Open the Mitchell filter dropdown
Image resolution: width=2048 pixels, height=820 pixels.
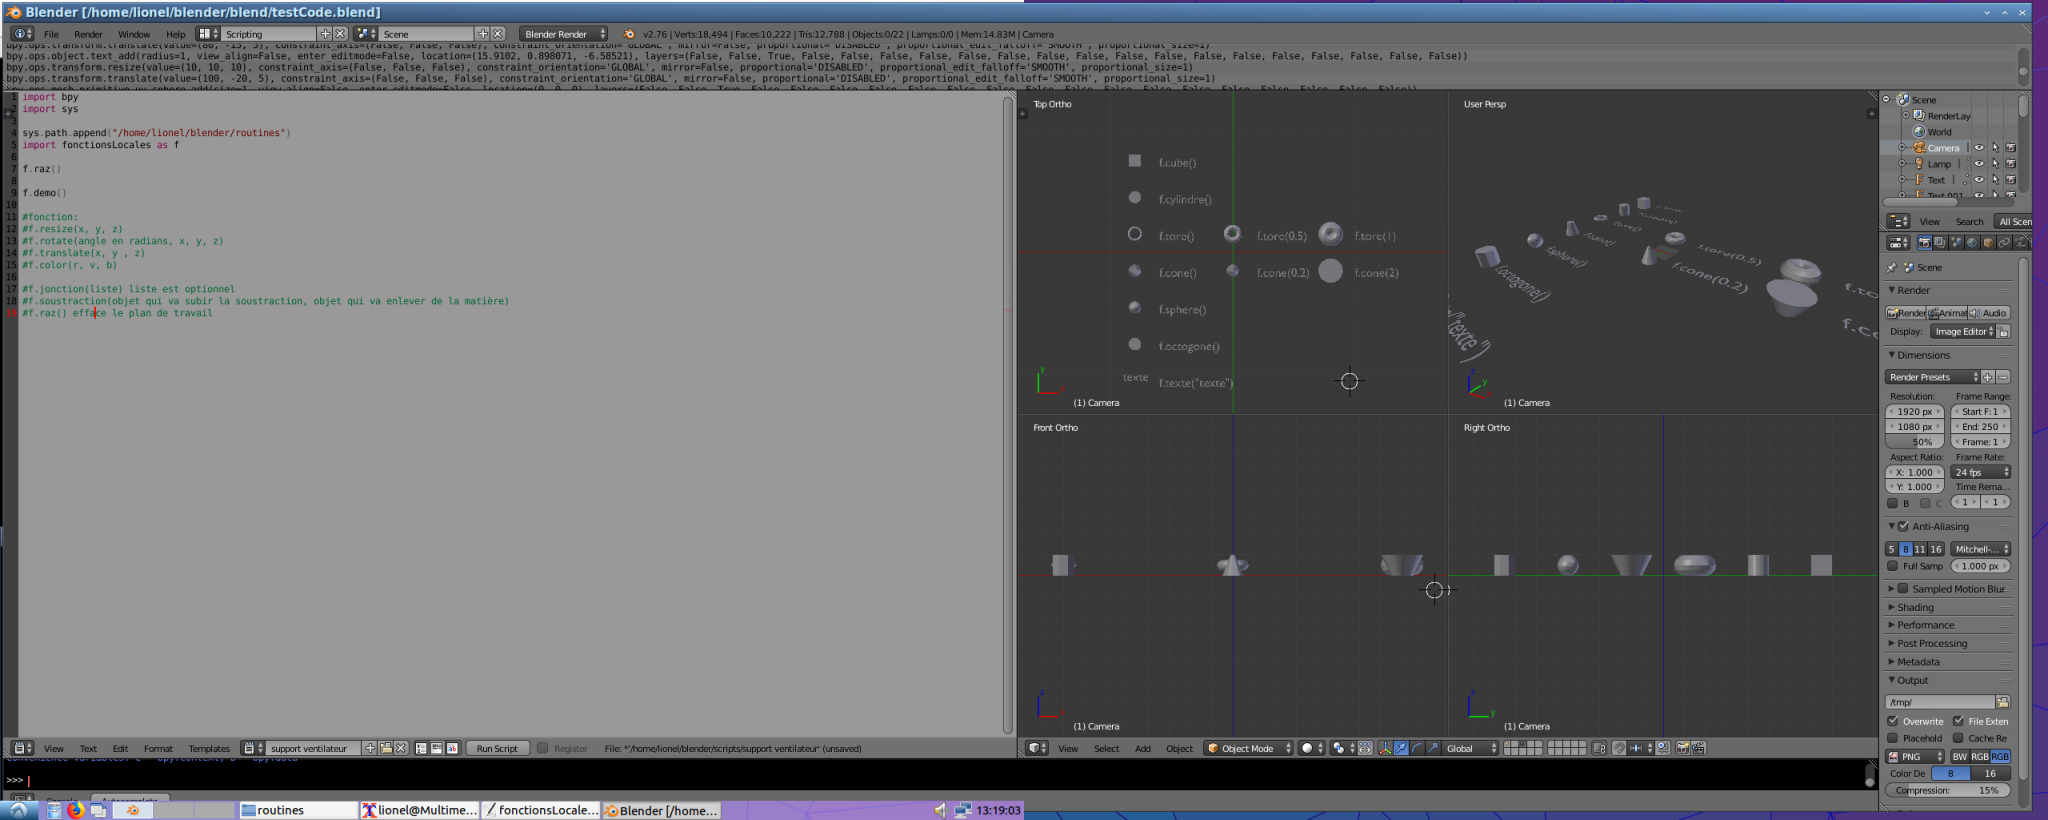tap(1981, 549)
